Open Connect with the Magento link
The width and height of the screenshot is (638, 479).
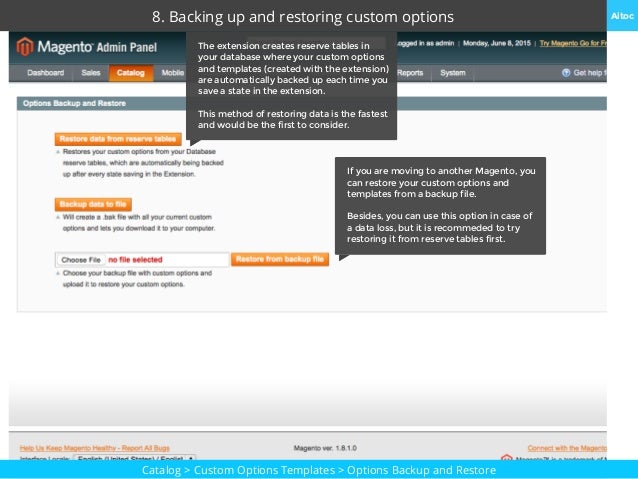(567, 448)
